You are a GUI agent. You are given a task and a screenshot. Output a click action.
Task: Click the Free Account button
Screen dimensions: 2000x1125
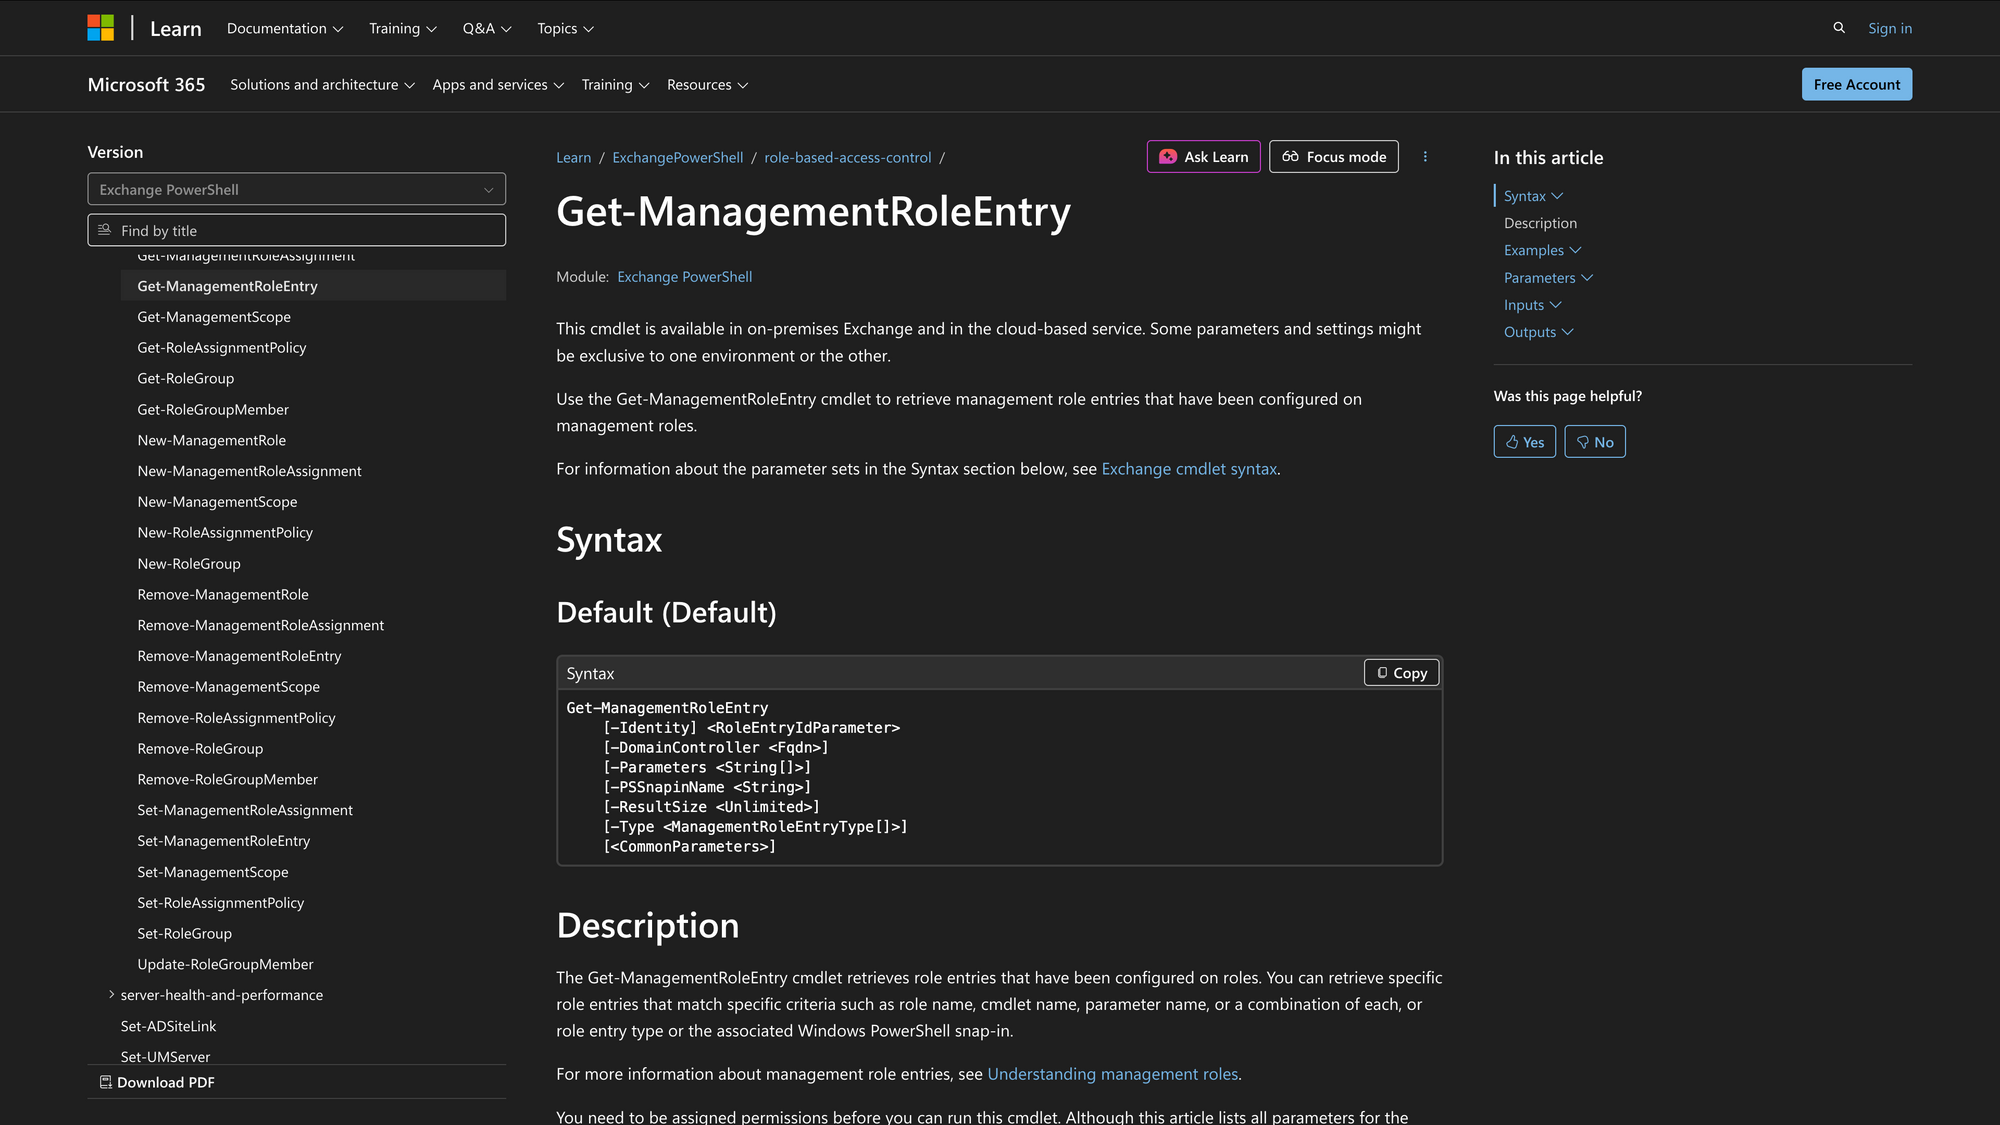coord(1856,84)
